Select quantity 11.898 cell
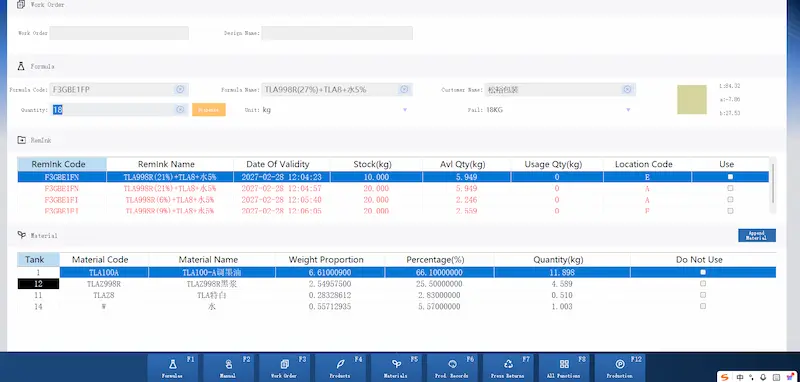This screenshot has width=800, height=382. pos(562,272)
